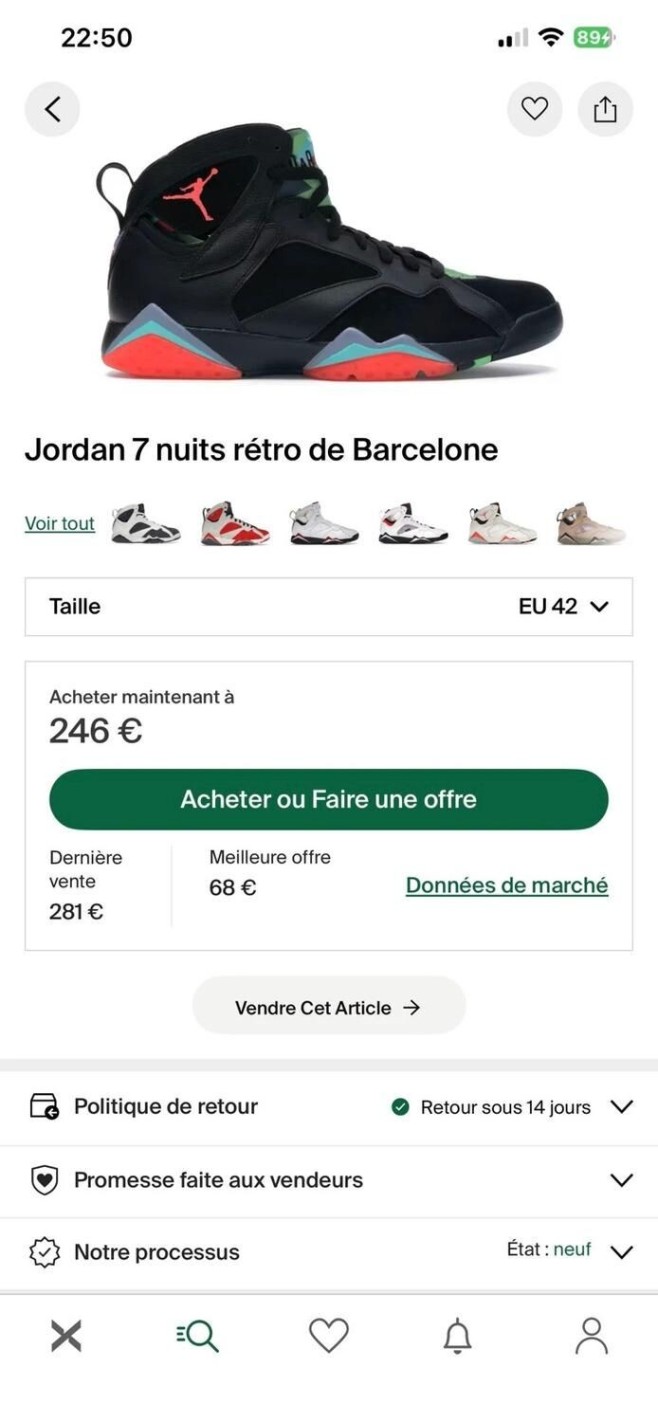Open the StockX home X icon
Viewport: 658px width, 1422px height.
coord(66,1336)
